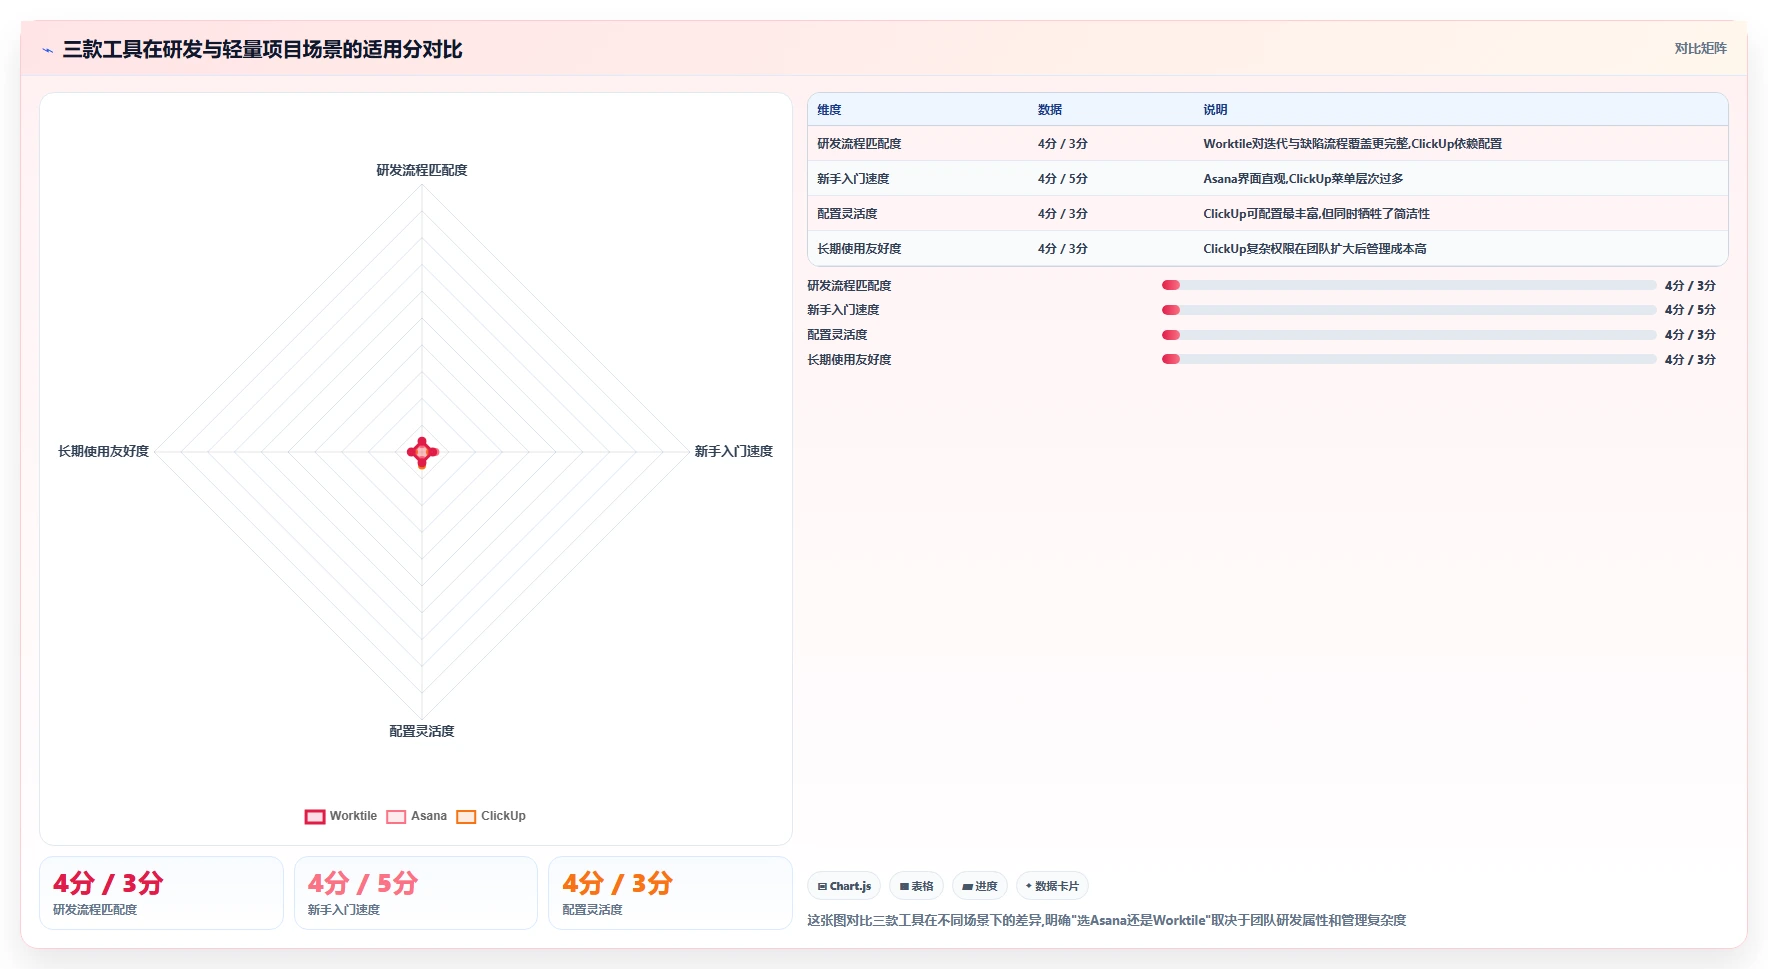1768x969 pixels.
Task: Click the title icon beside 三款工具 heading
Action: pyautogui.click(x=47, y=50)
